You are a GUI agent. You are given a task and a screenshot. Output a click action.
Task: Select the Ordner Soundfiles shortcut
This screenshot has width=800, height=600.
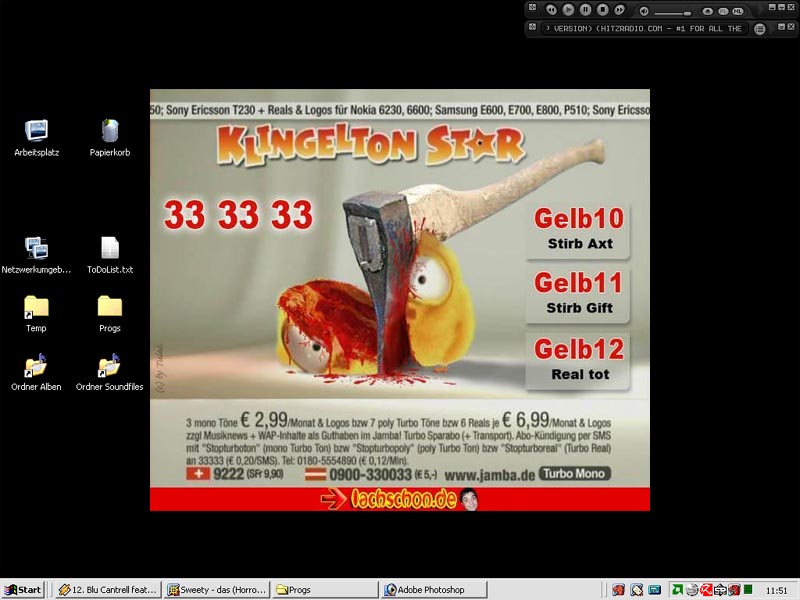[x=110, y=372]
